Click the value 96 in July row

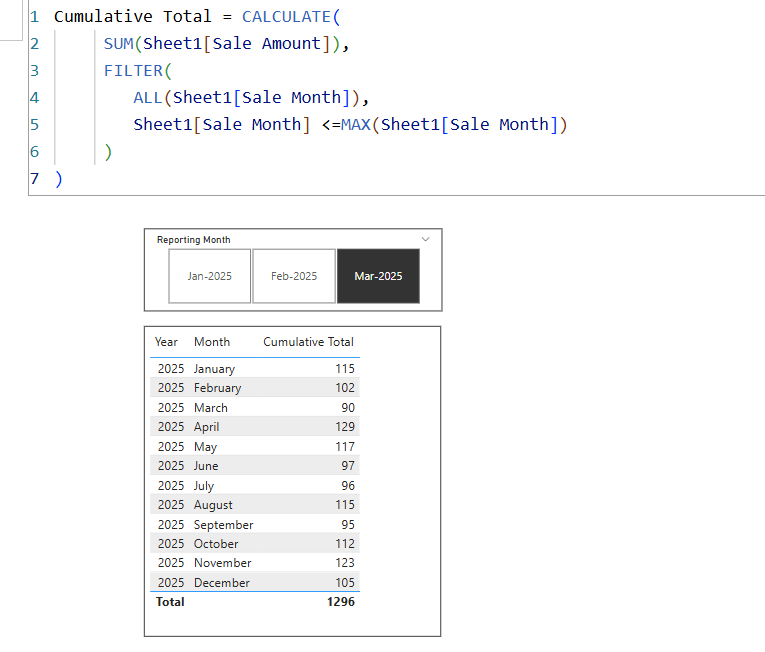click(348, 486)
